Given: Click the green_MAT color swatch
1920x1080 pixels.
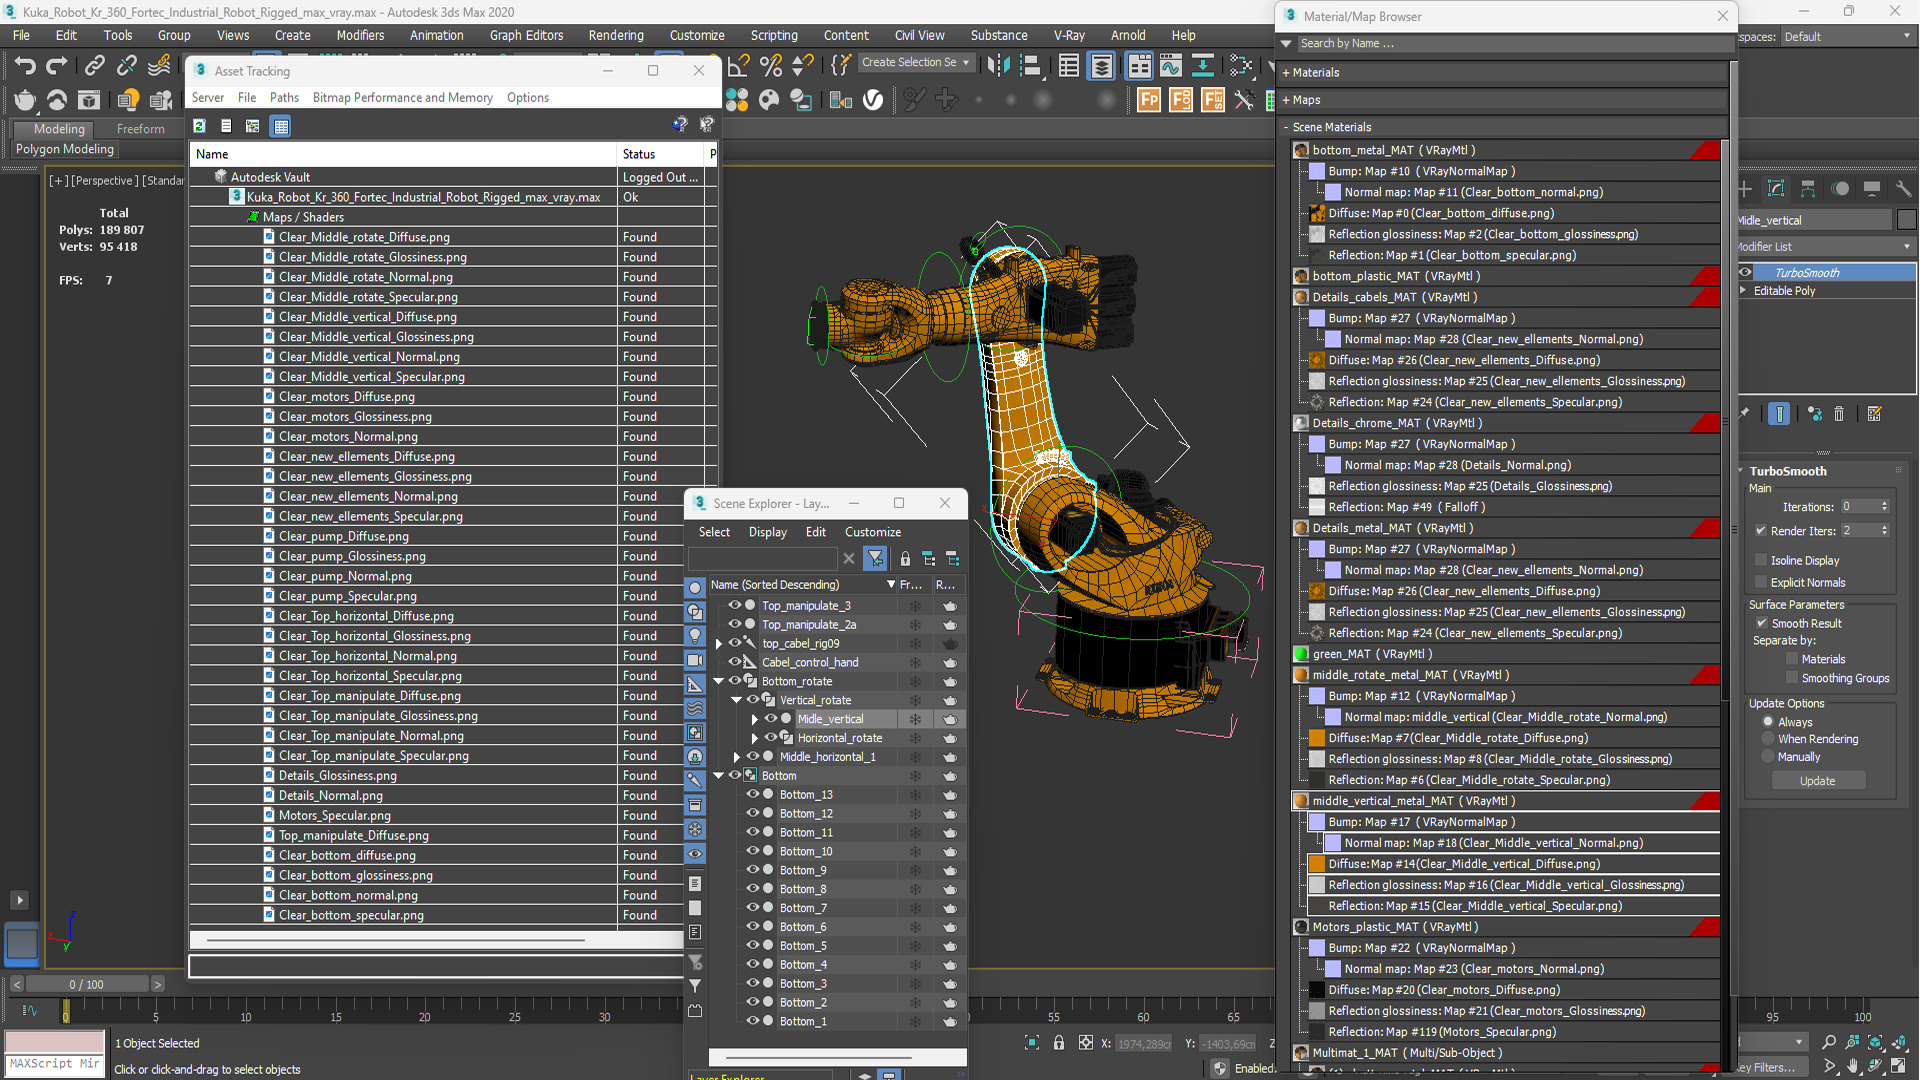Looking at the screenshot, I should pos(1301,654).
